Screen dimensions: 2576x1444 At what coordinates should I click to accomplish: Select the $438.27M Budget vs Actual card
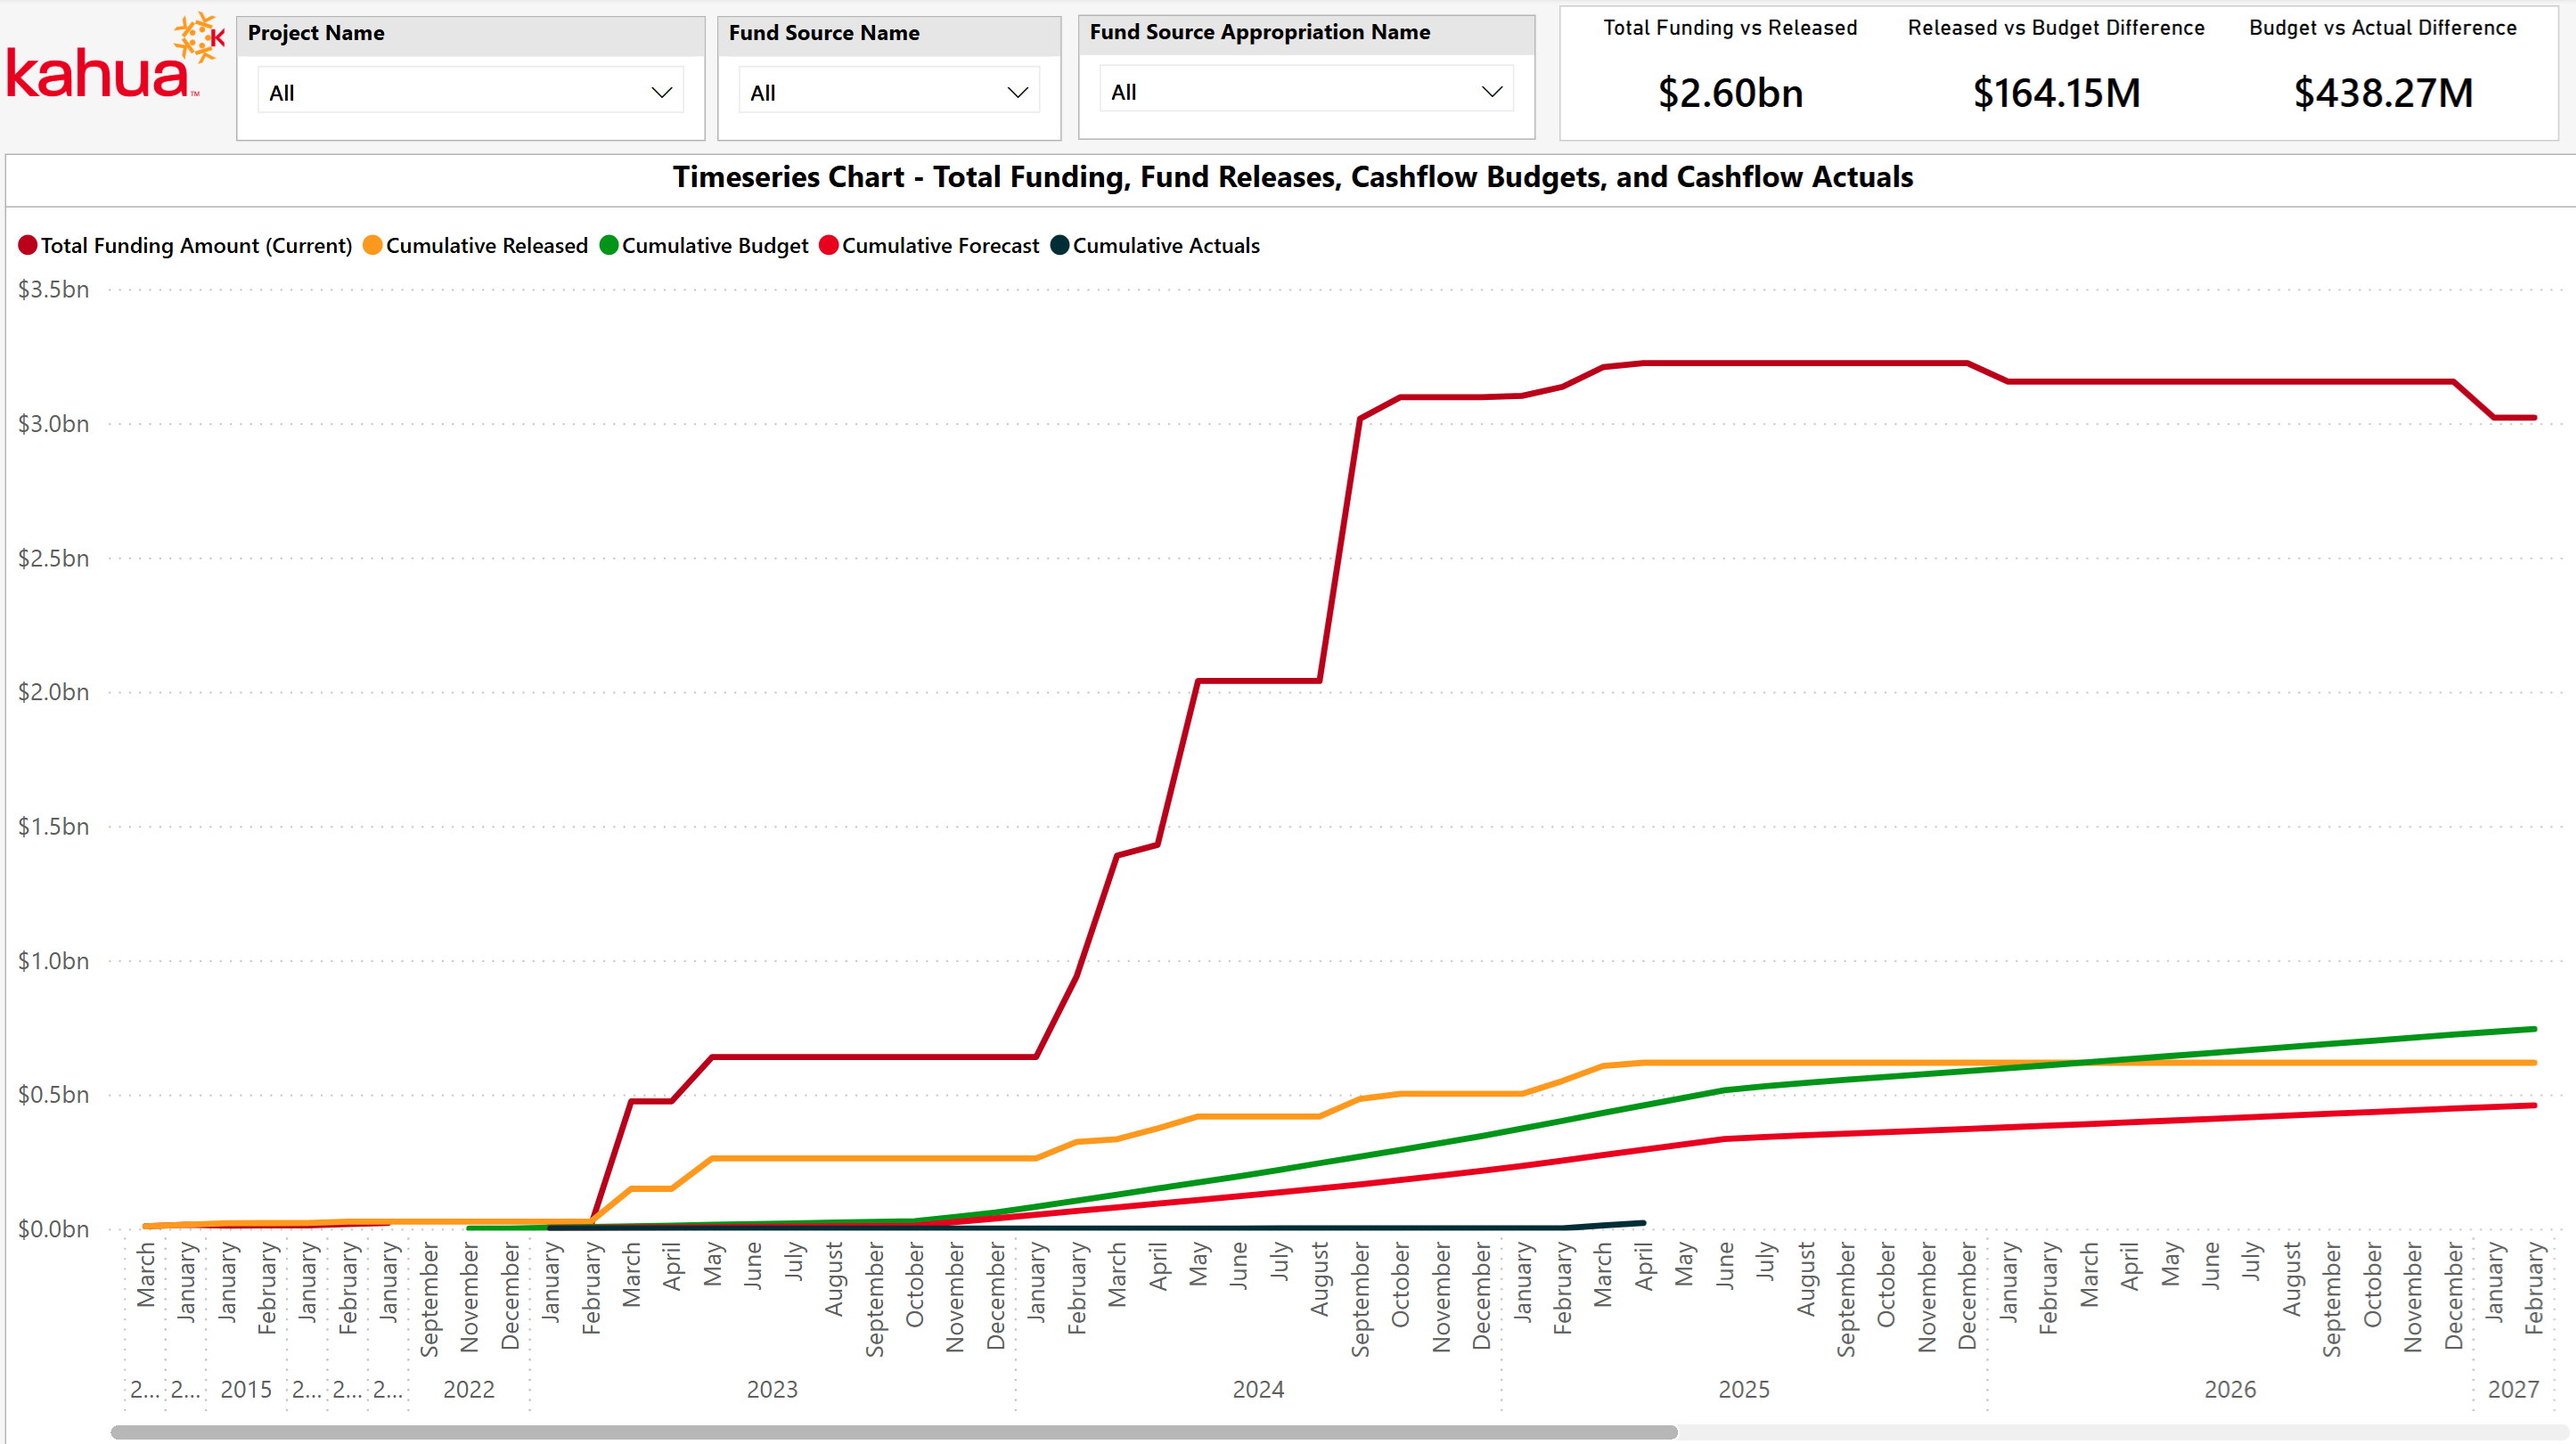(2383, 93)
